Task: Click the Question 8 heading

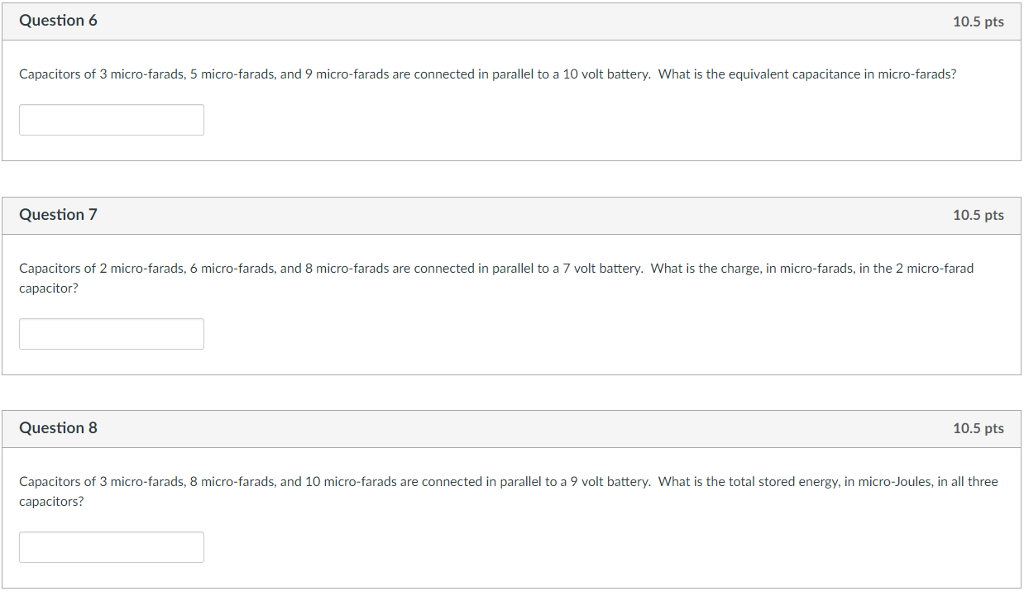Action: (x=58, y=428)
